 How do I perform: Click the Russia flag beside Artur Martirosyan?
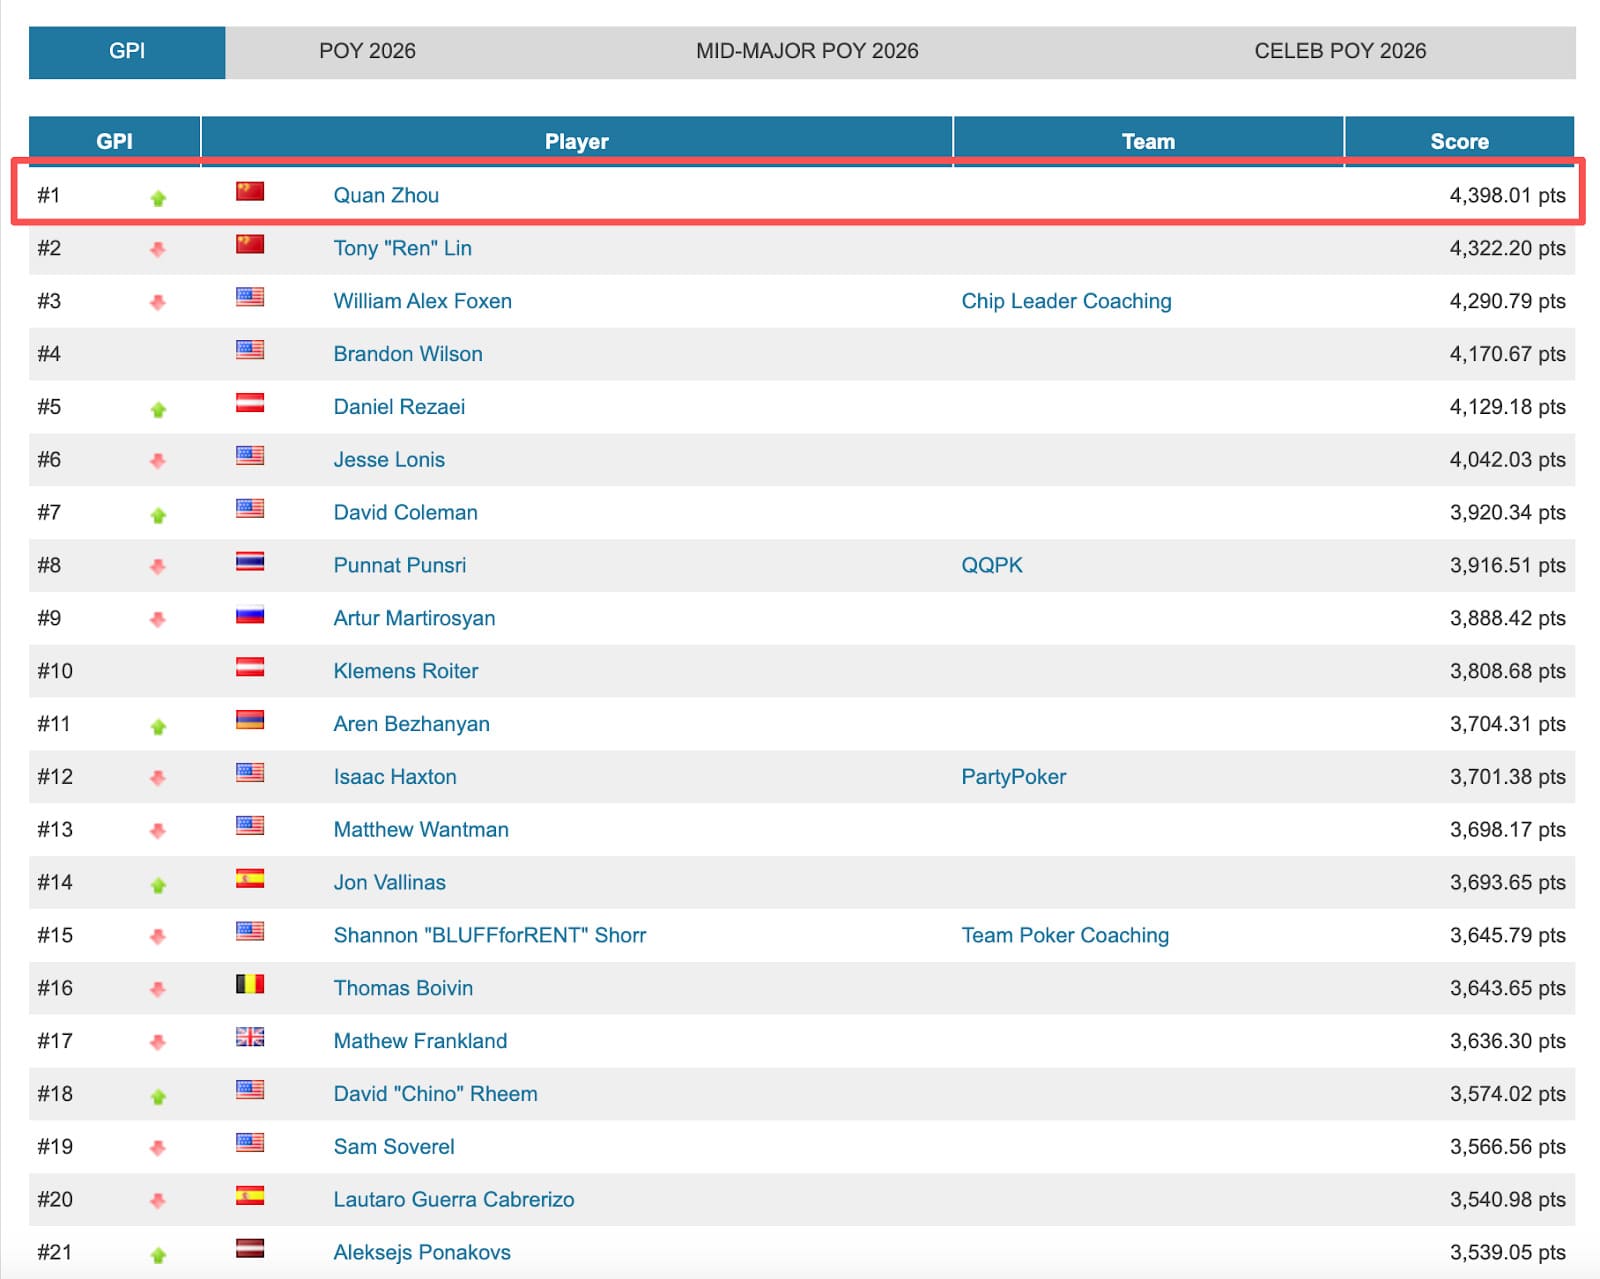(x=249, y=615)
